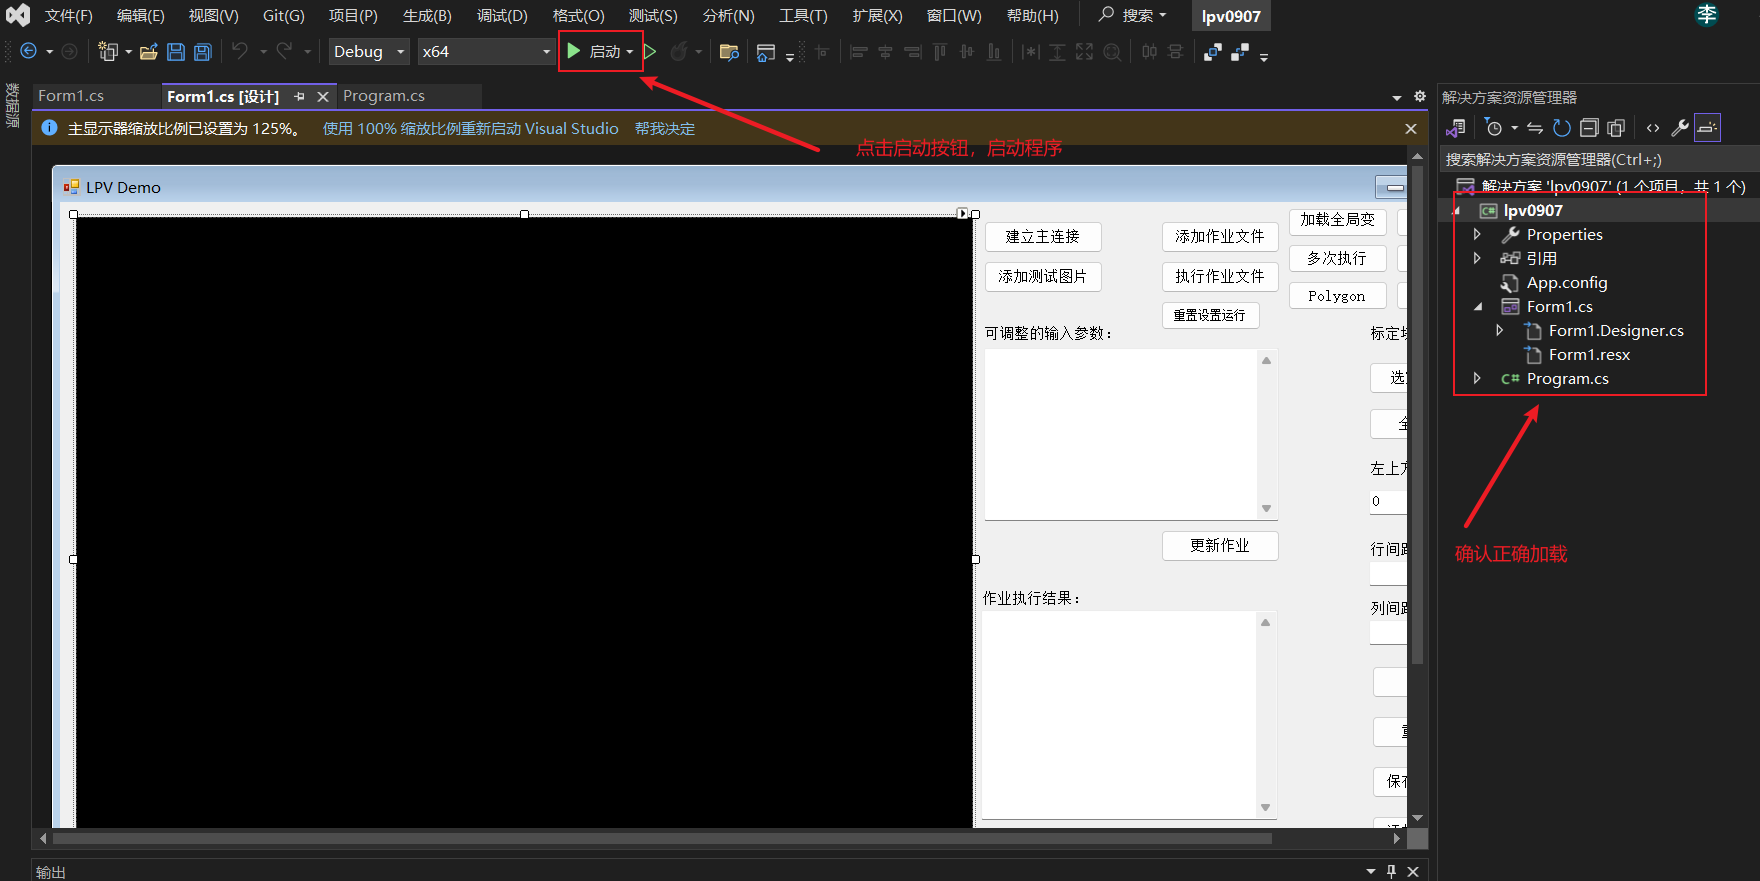Screen dimensions: 1760x881
Task: Click the green 启动 start button
Action: click(x=594, y=51)
